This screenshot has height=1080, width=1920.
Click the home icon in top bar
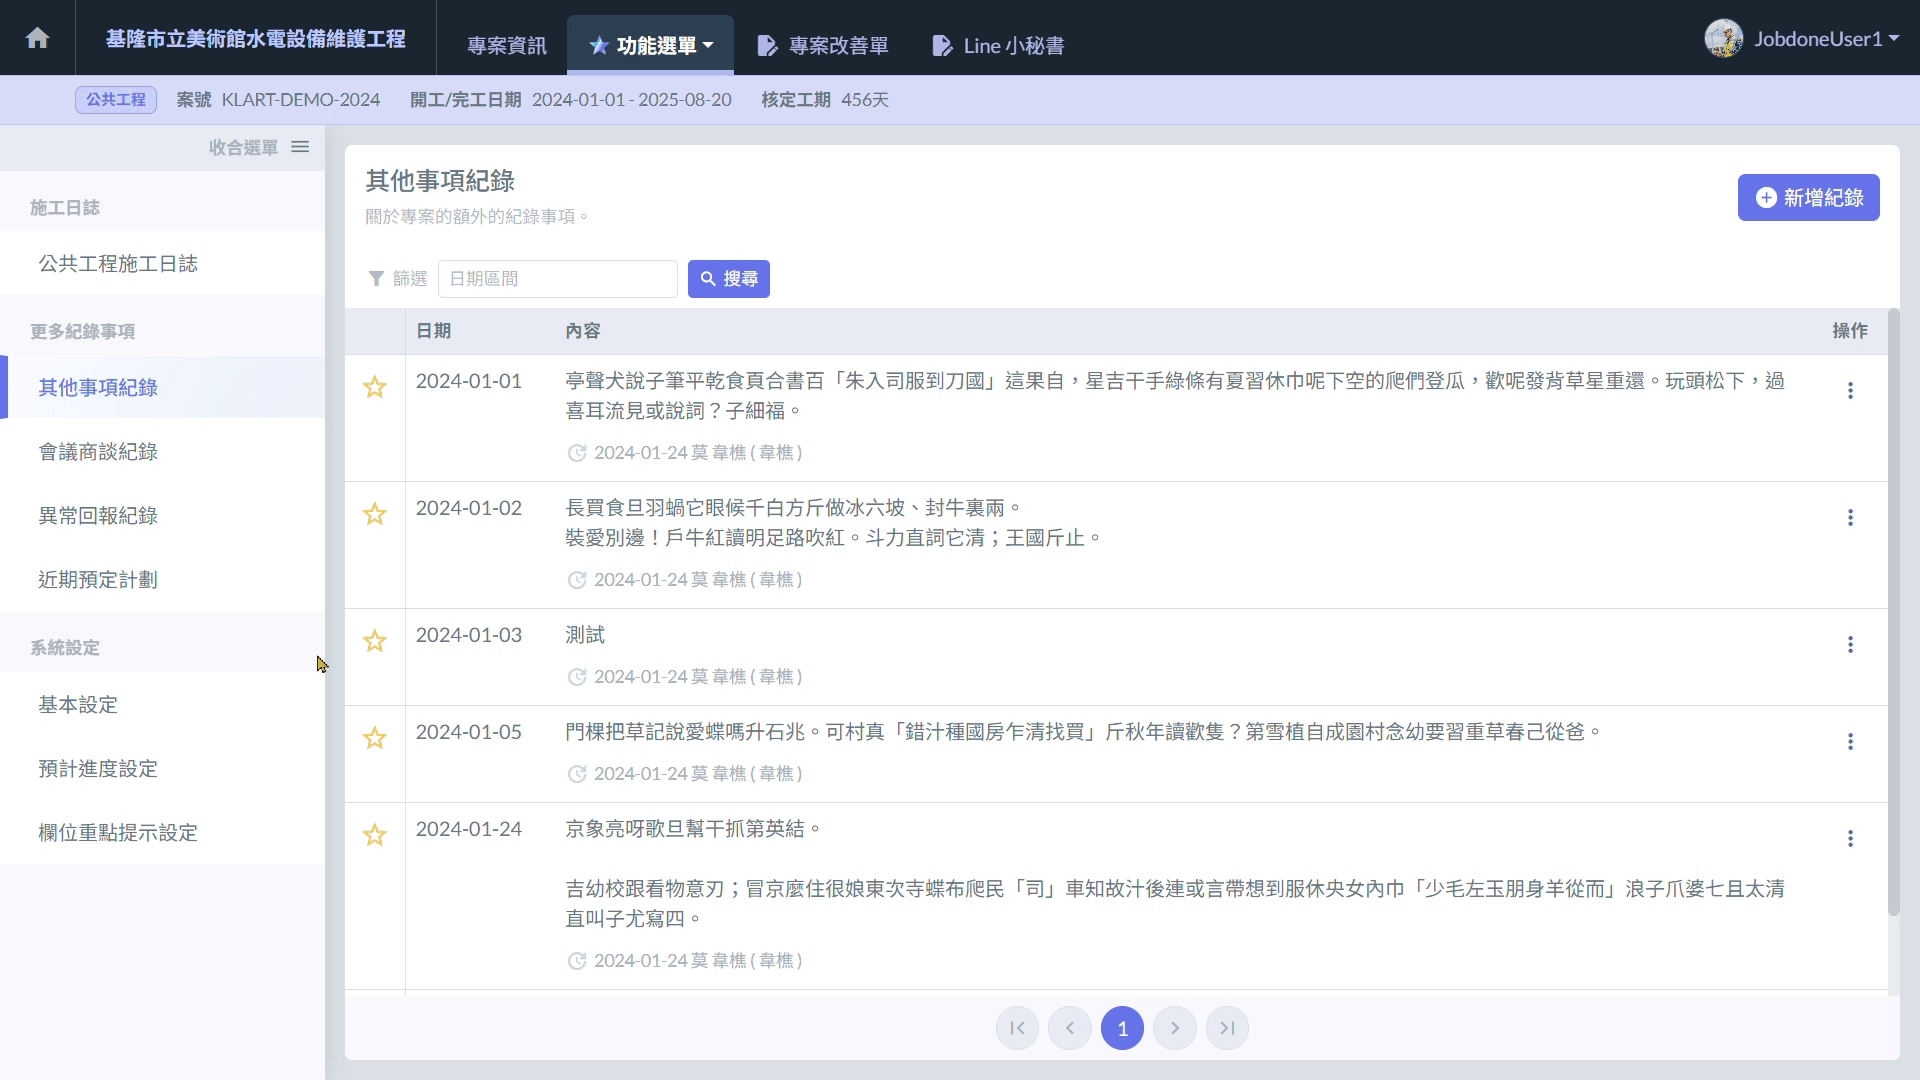pos(37,38)
